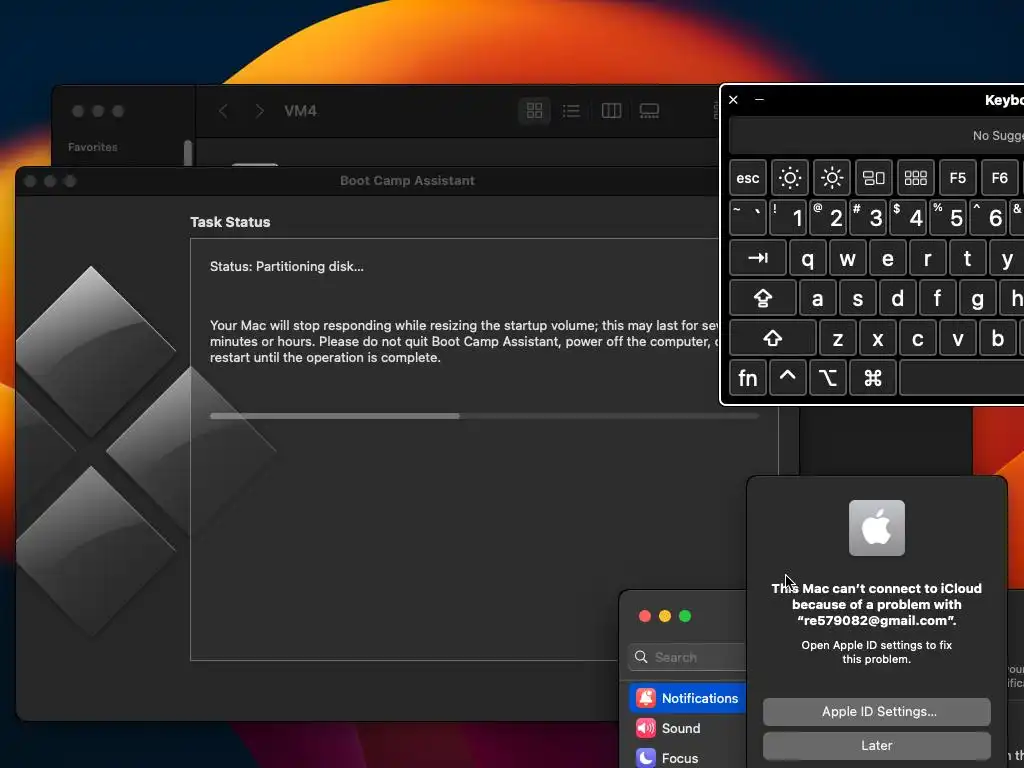The height and width of the screenshot is (768, 1024).
Task: Click the Launchpad key on keyboard
Action: pos(916,178)
